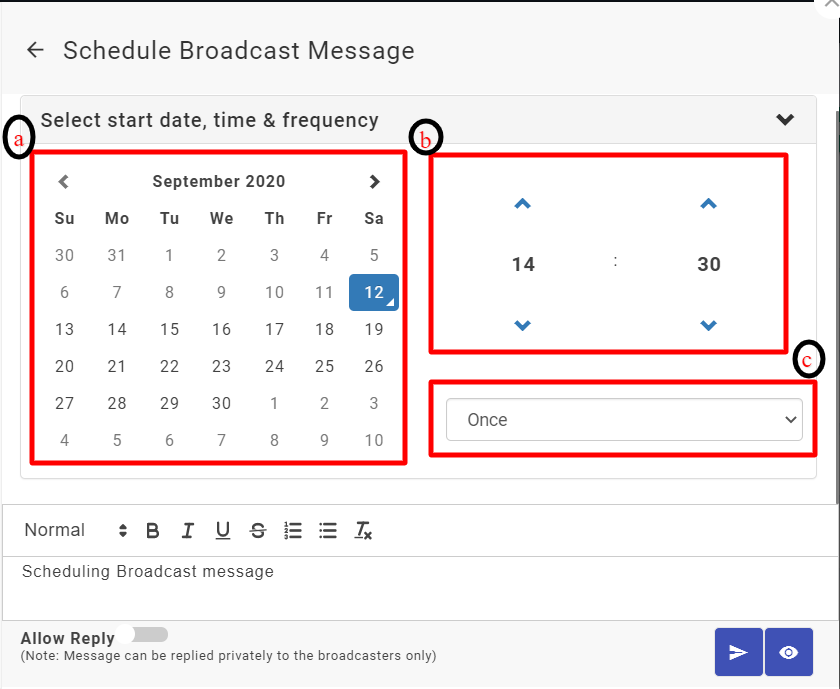Decrease the minute value
The height and width of the screenshot is (689, 840).
pos(708,325)
